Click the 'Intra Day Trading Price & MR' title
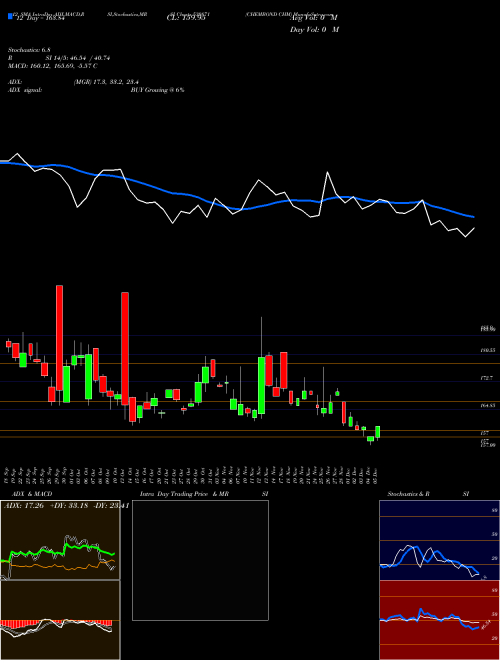500x660 pixels. 184,494
